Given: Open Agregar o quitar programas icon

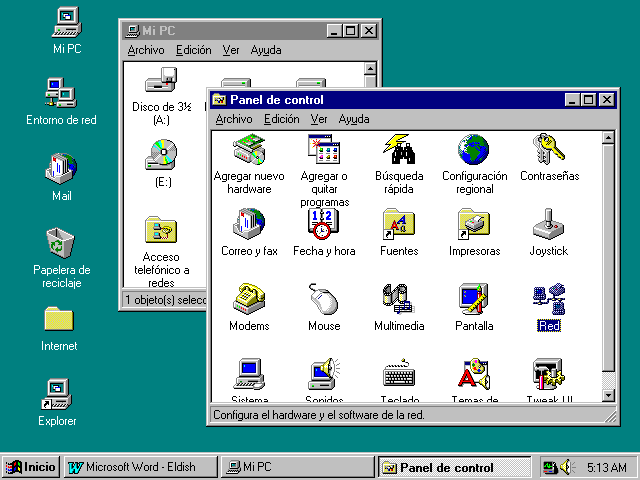Looking at the screenshot, I should [x=324, y=149].
